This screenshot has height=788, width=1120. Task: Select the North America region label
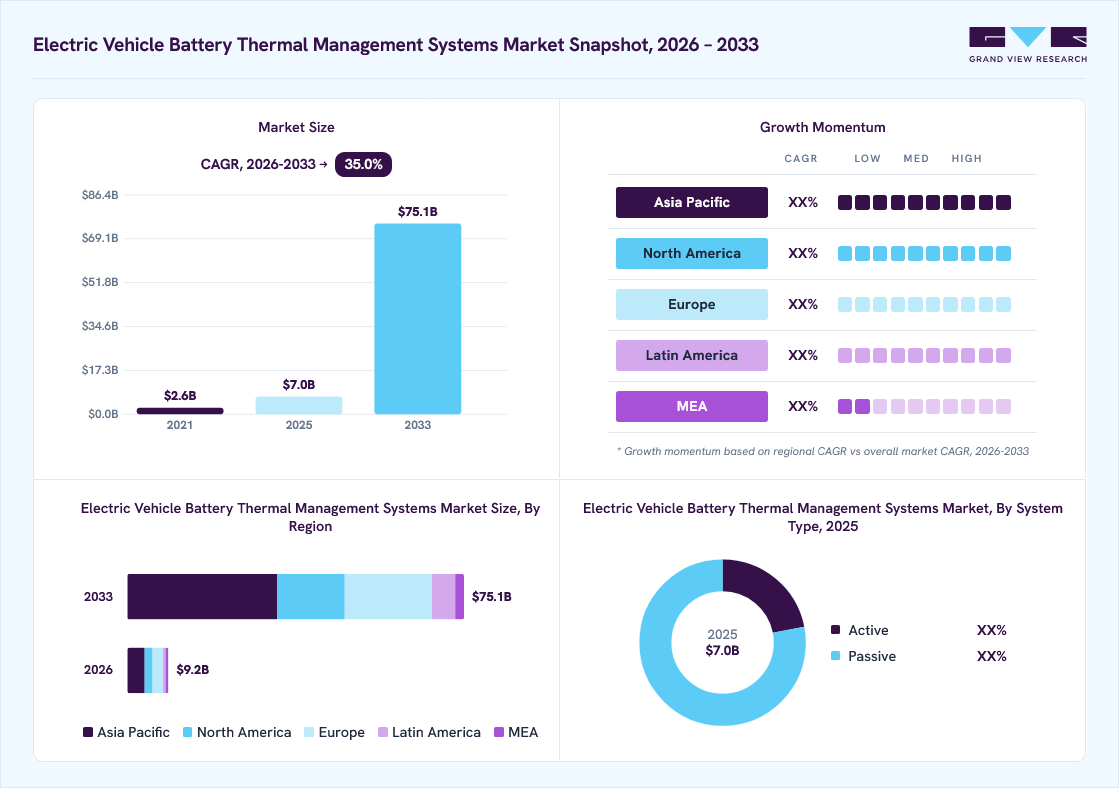691,254
